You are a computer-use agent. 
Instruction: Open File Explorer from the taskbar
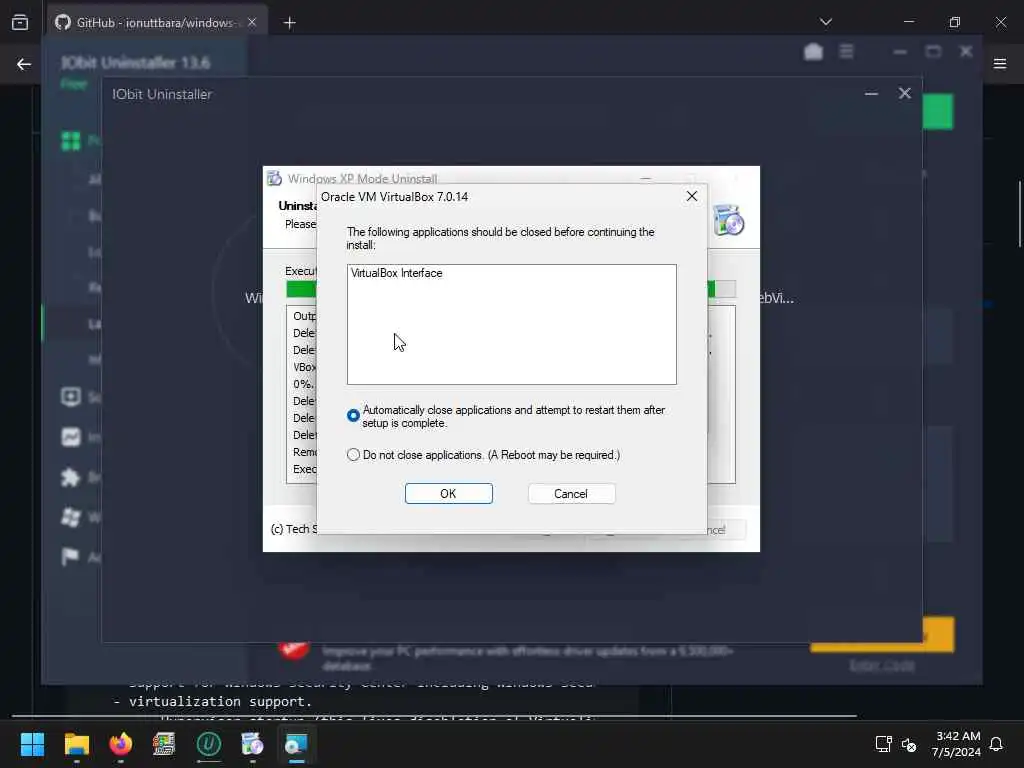(76, 744)
